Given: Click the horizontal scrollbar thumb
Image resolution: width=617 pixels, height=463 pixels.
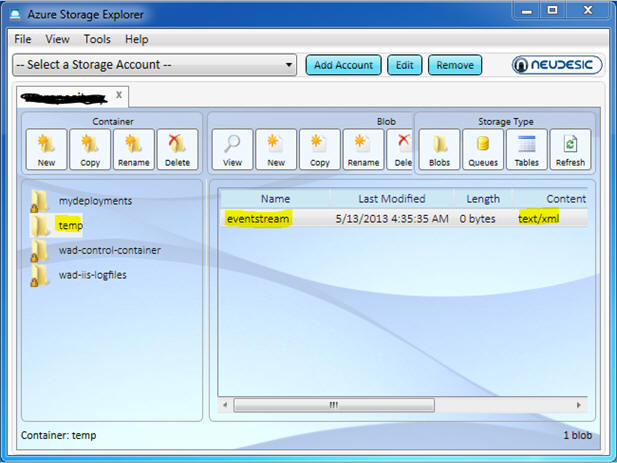Looking at the screenshot, I should (334, 405).
